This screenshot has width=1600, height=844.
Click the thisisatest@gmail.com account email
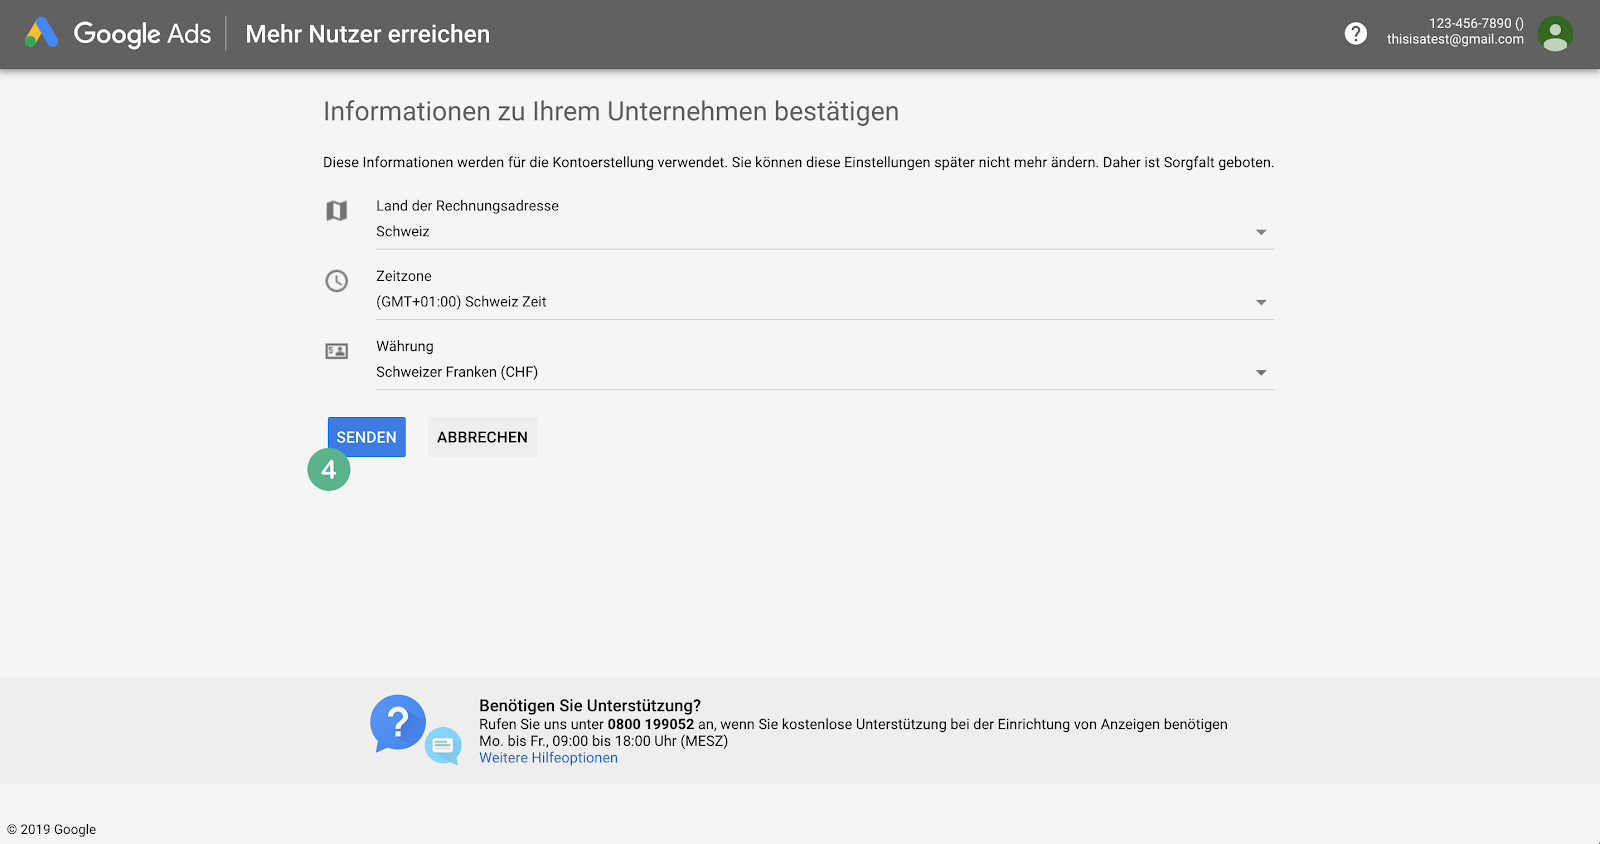(x=1455, y=40)
